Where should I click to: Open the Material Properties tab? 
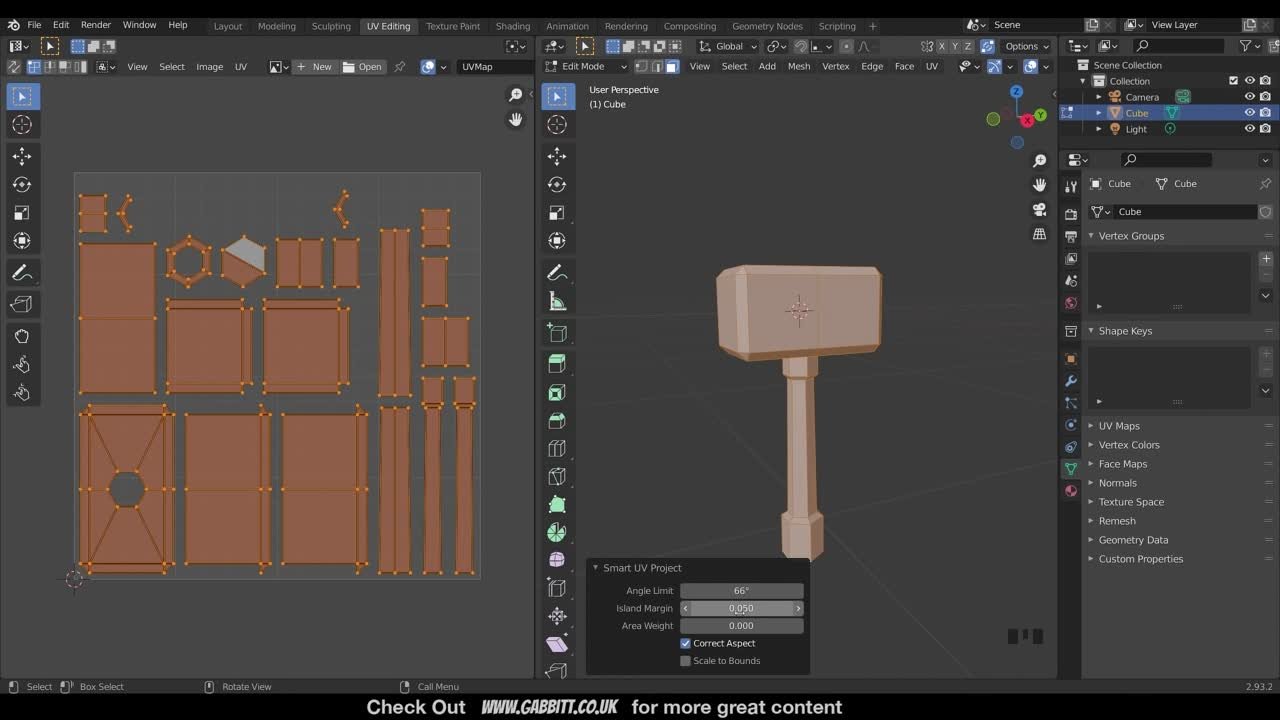coord(1071,490)
